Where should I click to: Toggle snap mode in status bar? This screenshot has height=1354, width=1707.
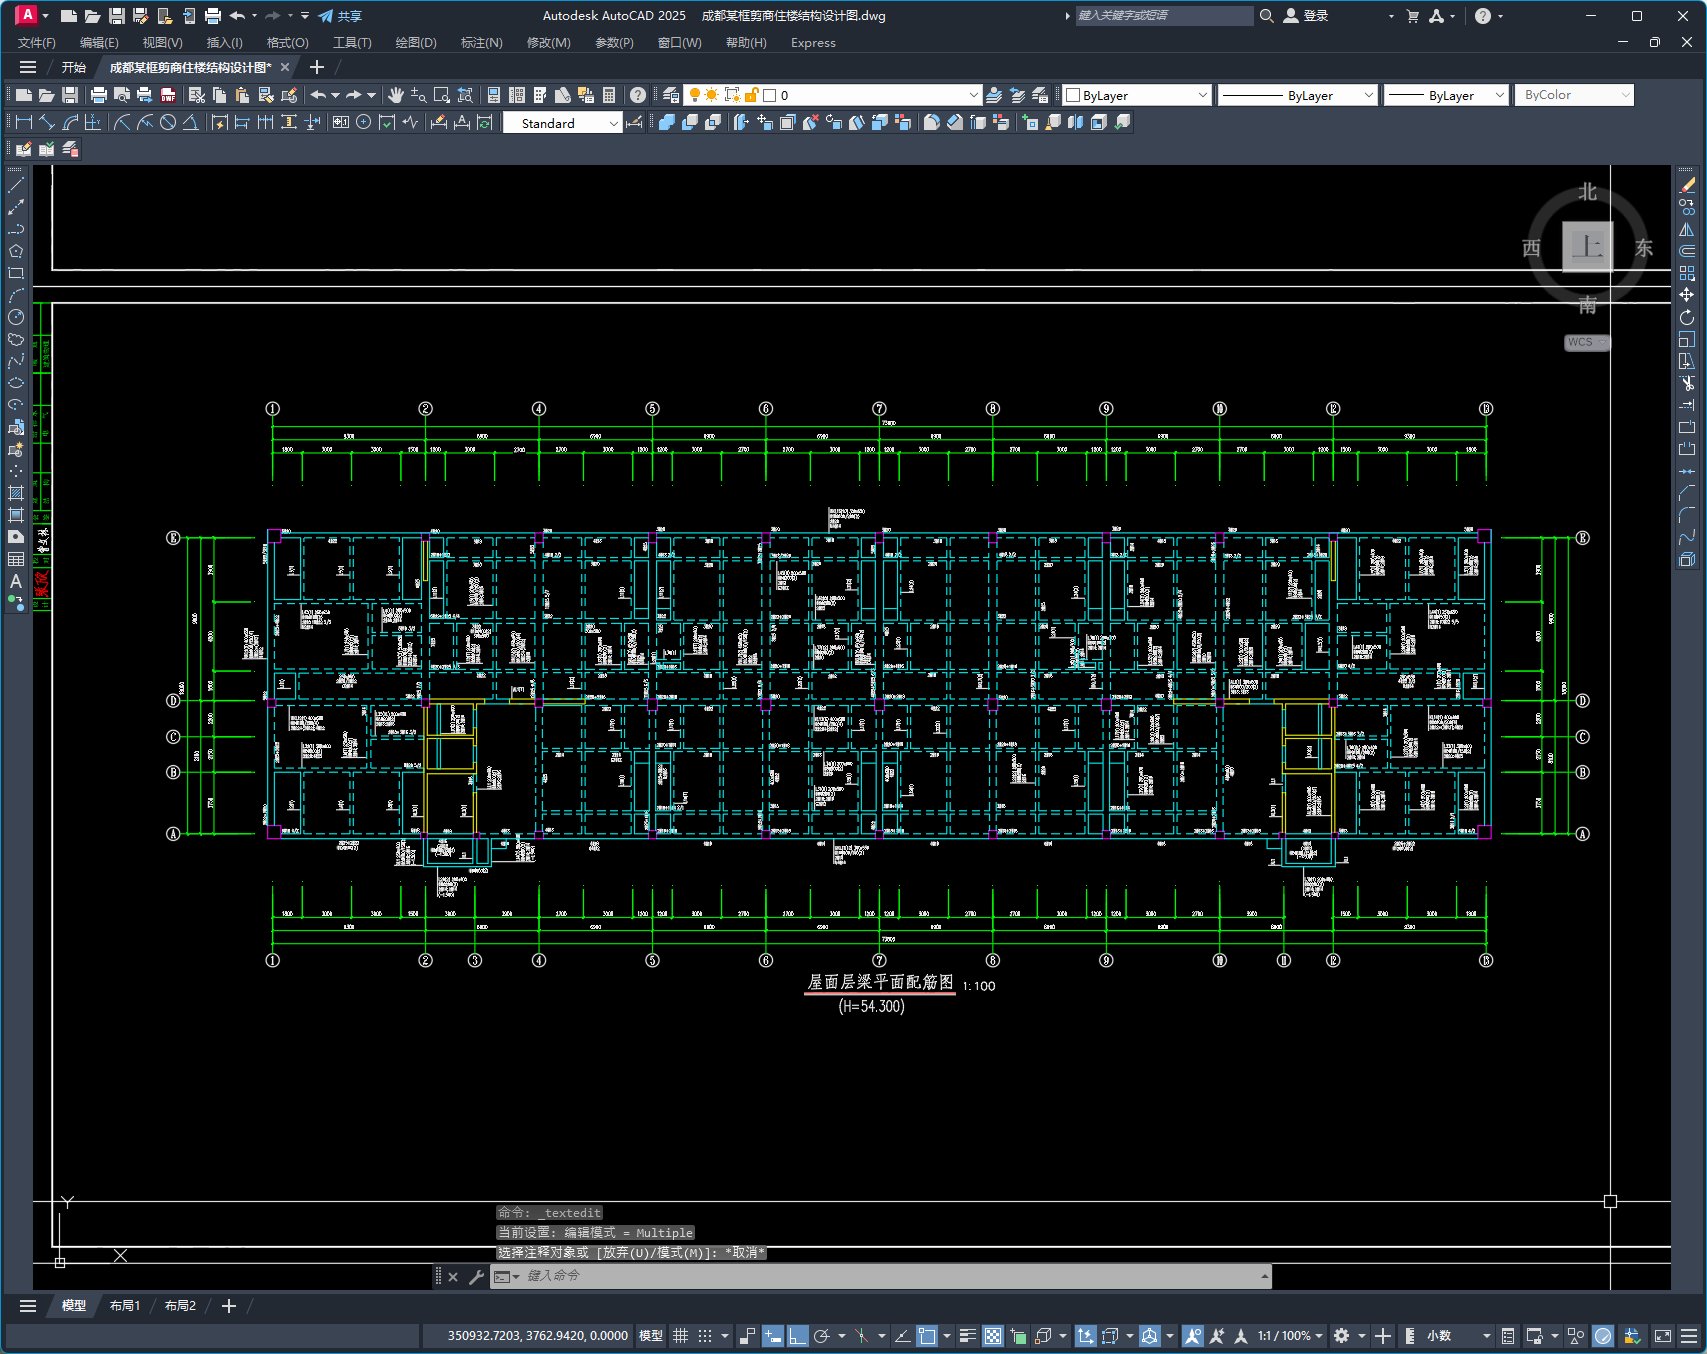tap(705, 1336)
